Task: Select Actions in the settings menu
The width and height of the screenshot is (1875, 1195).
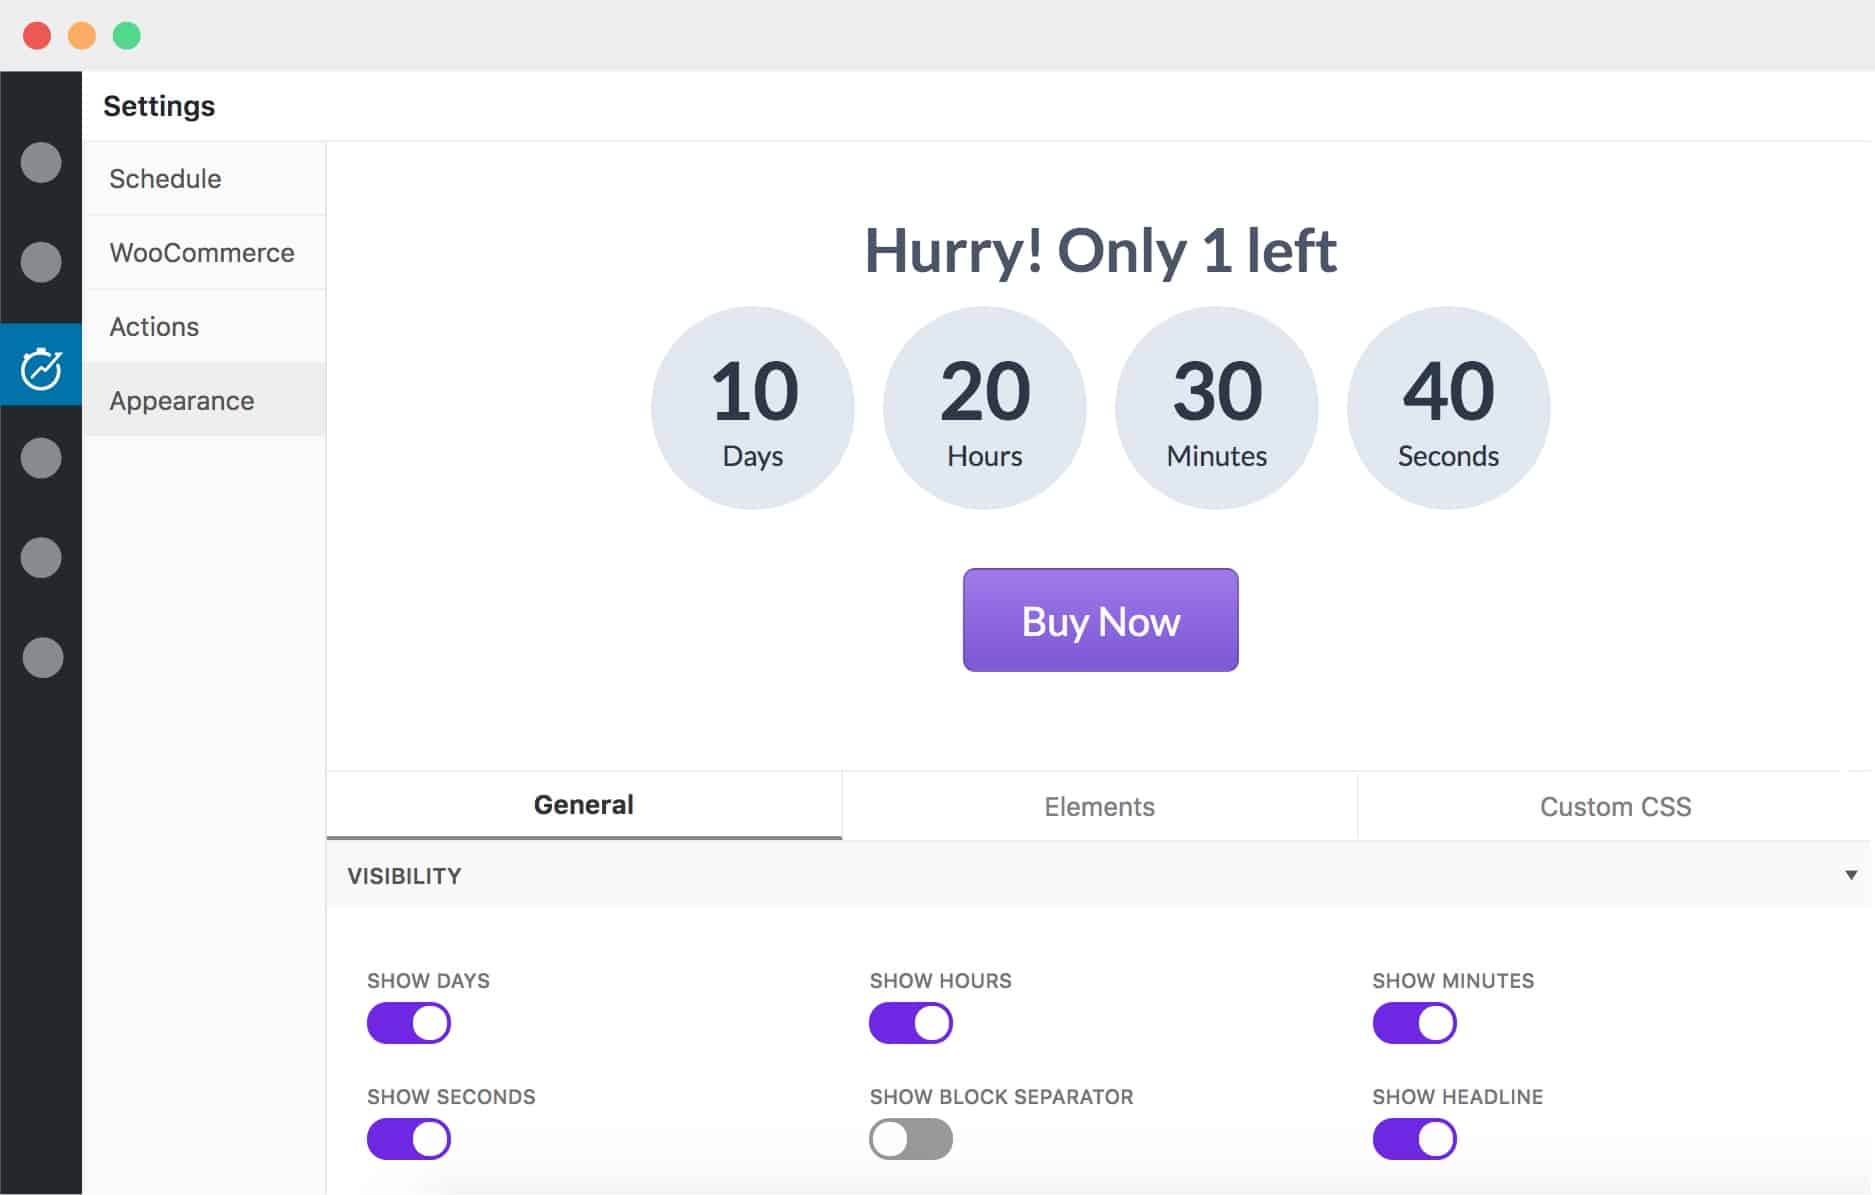Action: (x=154, y=326)
